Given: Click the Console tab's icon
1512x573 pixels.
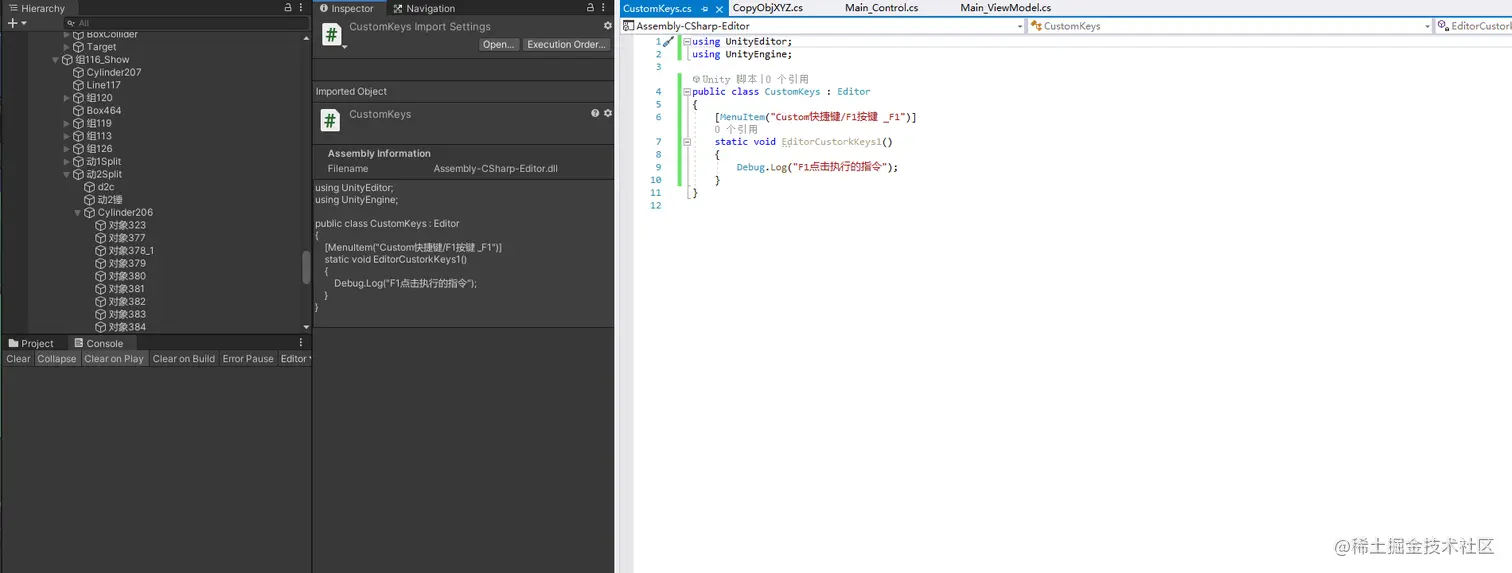Looking at the screenshot, I should (79, 343).
